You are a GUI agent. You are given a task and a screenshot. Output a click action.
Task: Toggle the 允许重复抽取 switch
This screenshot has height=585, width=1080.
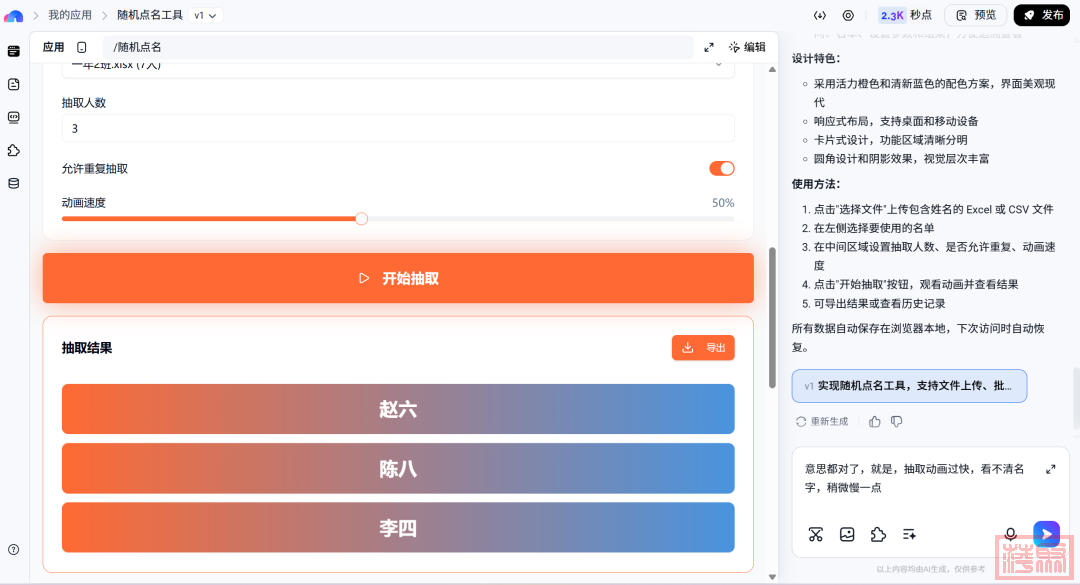[721, 168]
